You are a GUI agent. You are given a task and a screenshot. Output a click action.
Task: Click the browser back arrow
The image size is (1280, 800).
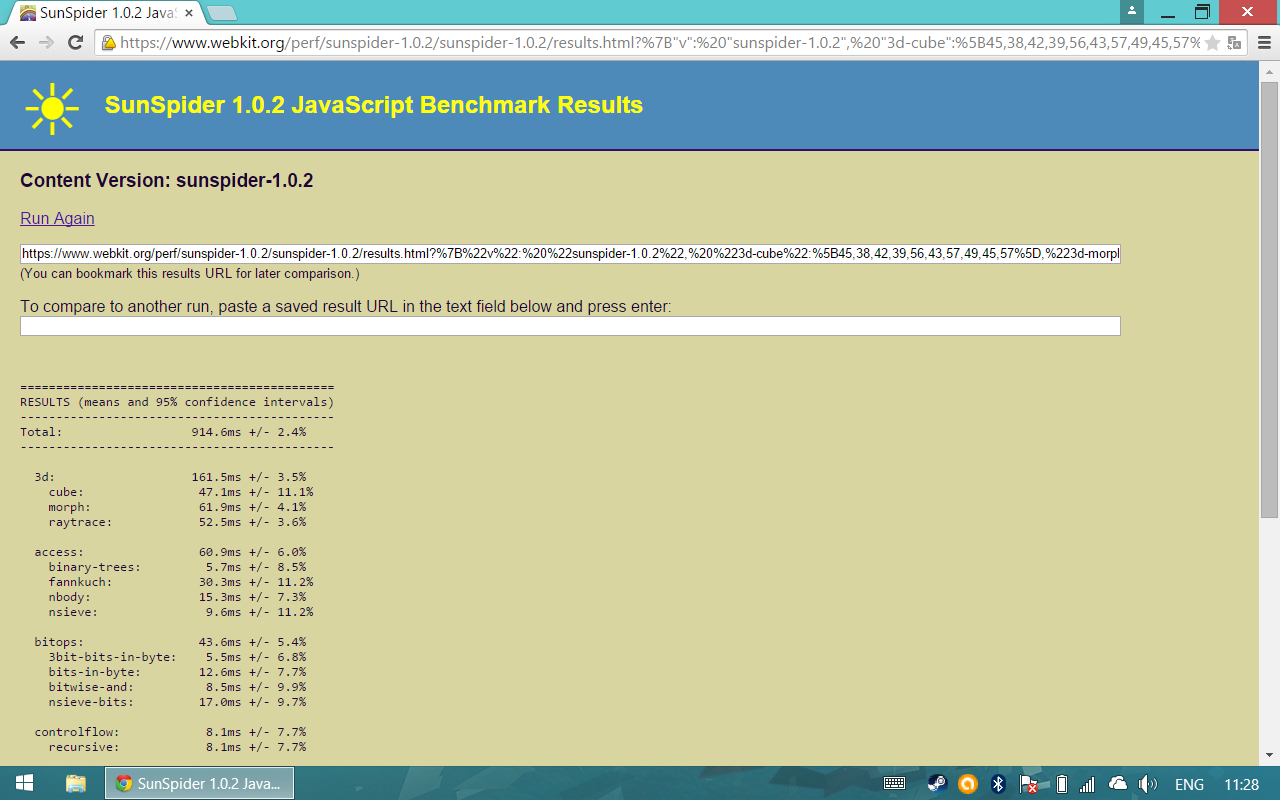17,42
